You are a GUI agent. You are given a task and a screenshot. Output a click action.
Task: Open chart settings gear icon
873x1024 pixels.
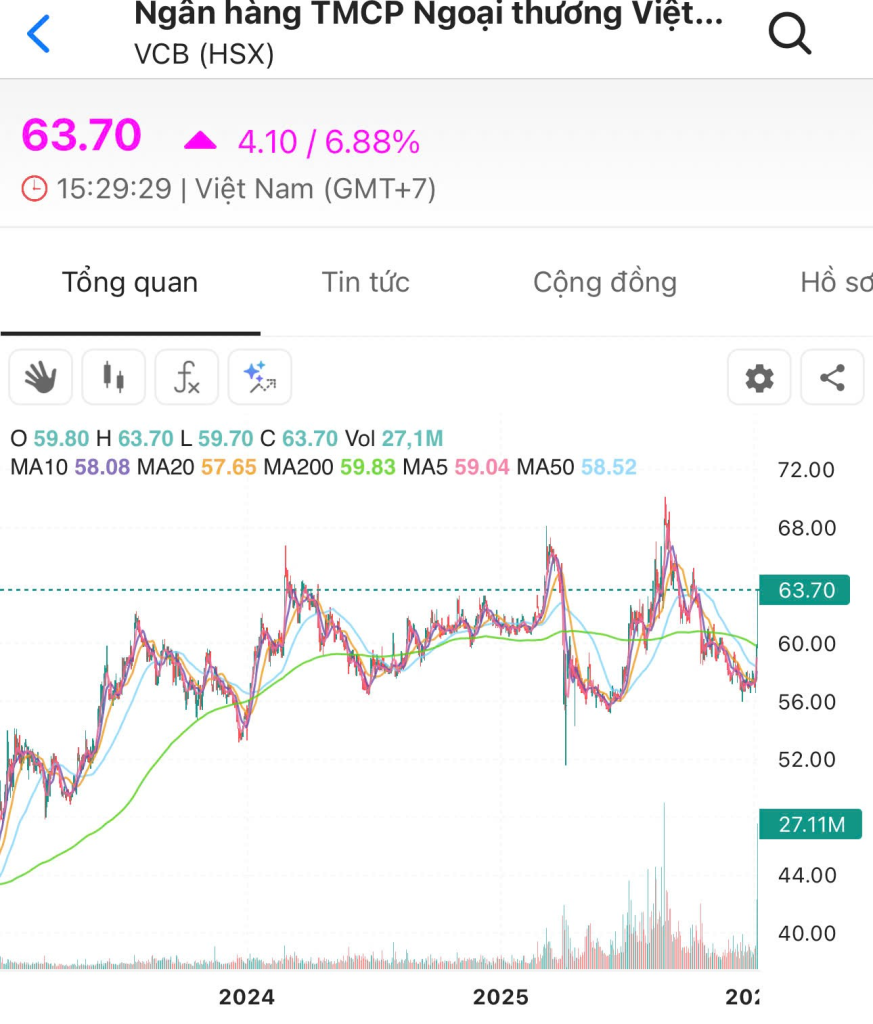pos(759,378)
